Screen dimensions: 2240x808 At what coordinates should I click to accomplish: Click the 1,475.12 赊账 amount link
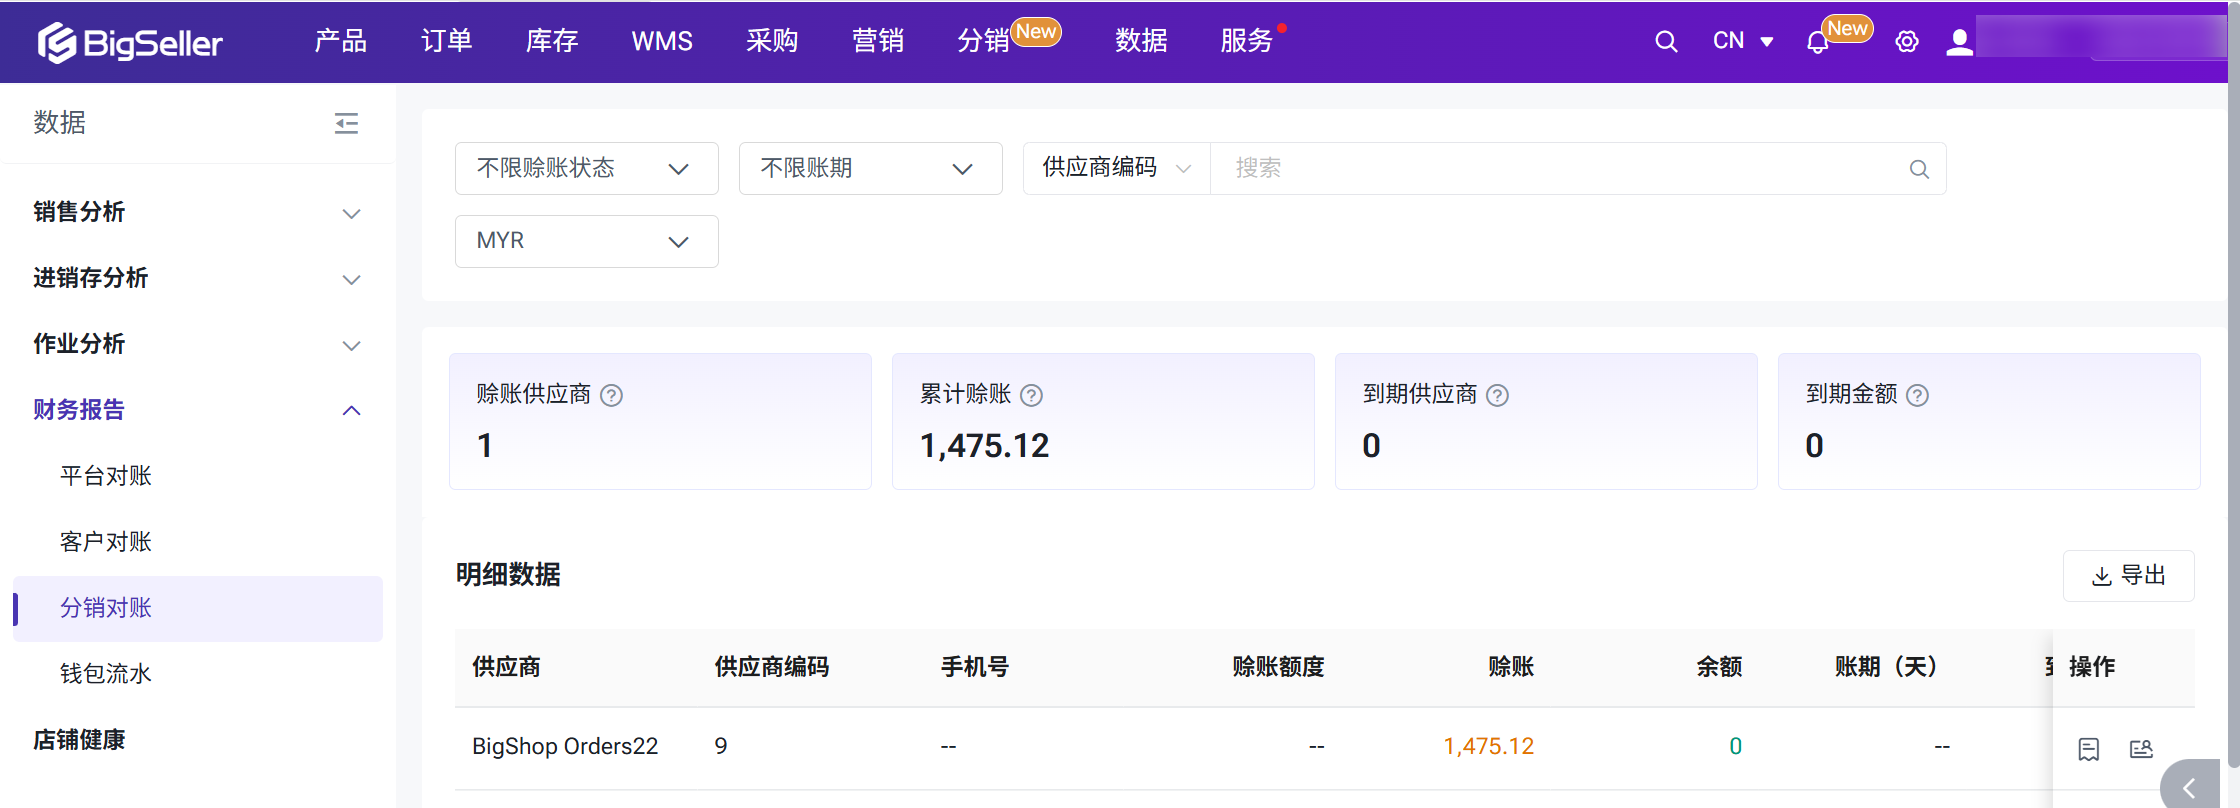(x=1488, y=747)
